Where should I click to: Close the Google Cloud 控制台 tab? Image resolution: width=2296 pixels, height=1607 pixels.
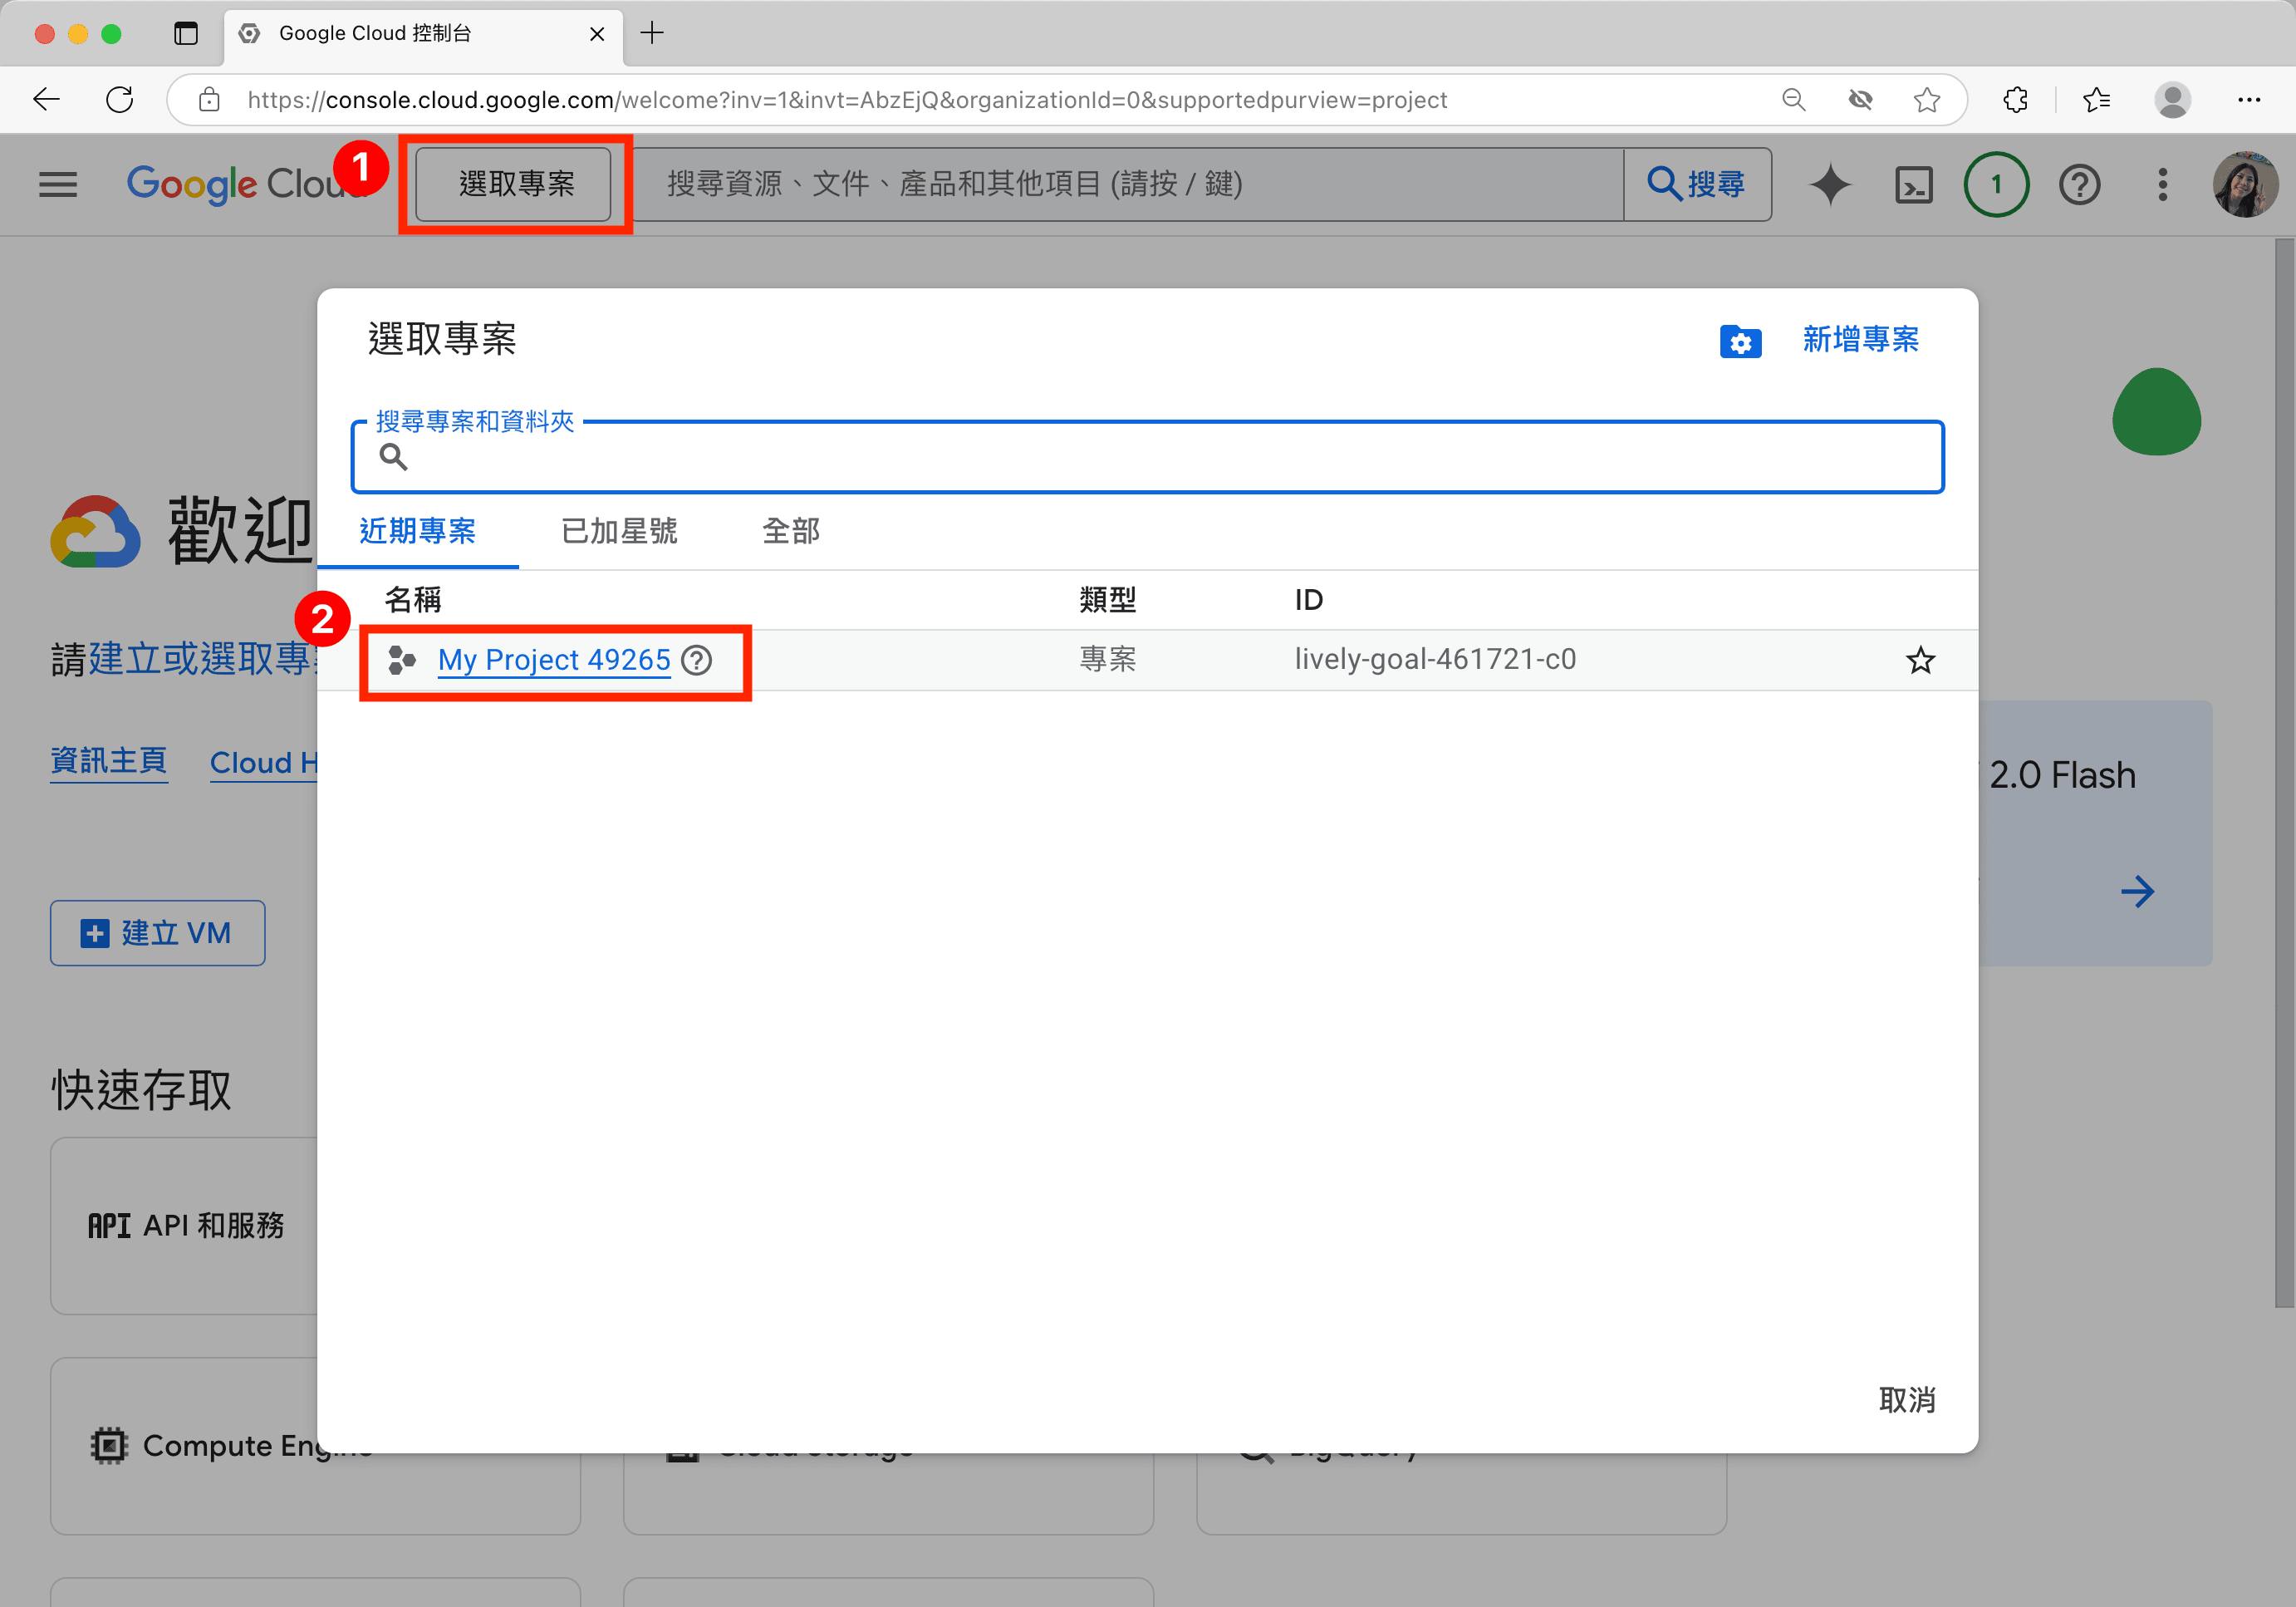pos(597,33)
